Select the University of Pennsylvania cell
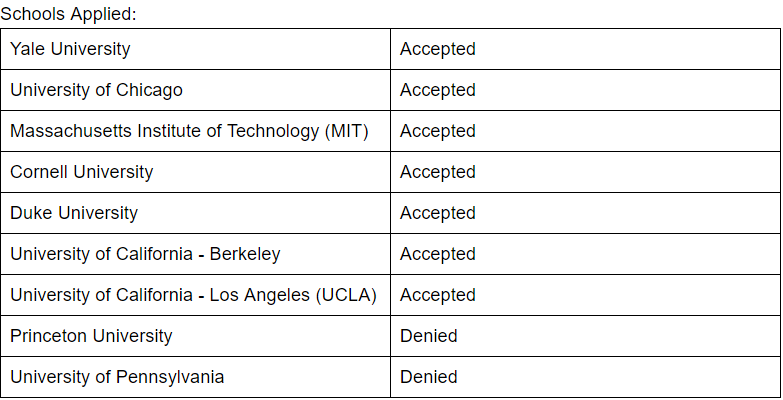The width and height of the screenshot is (783, 400). (117, 377)
